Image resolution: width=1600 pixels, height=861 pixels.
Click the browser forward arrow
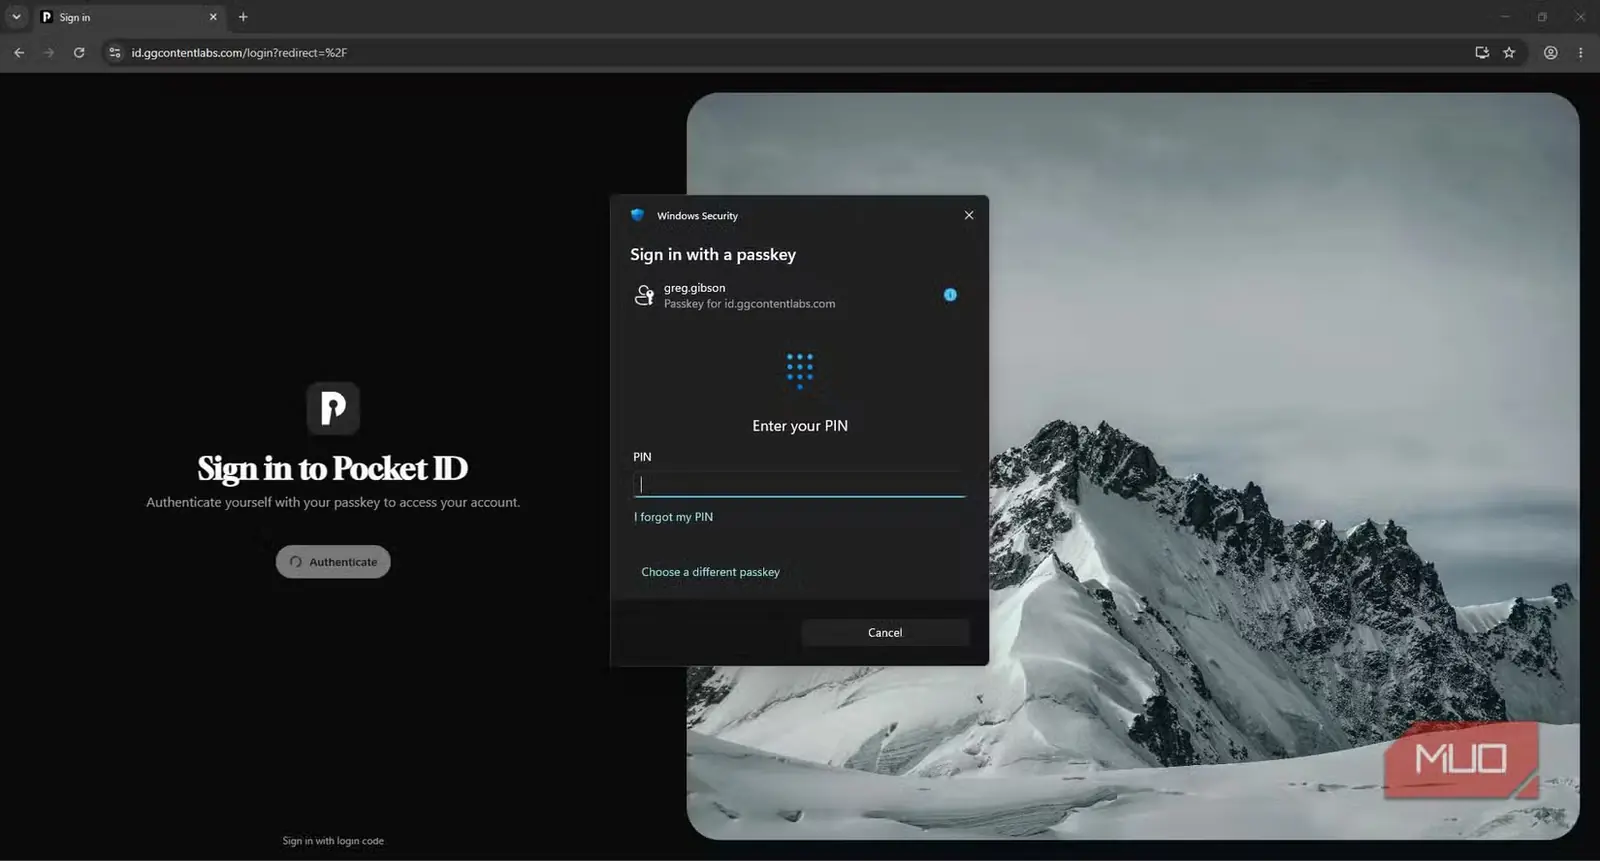49,53
